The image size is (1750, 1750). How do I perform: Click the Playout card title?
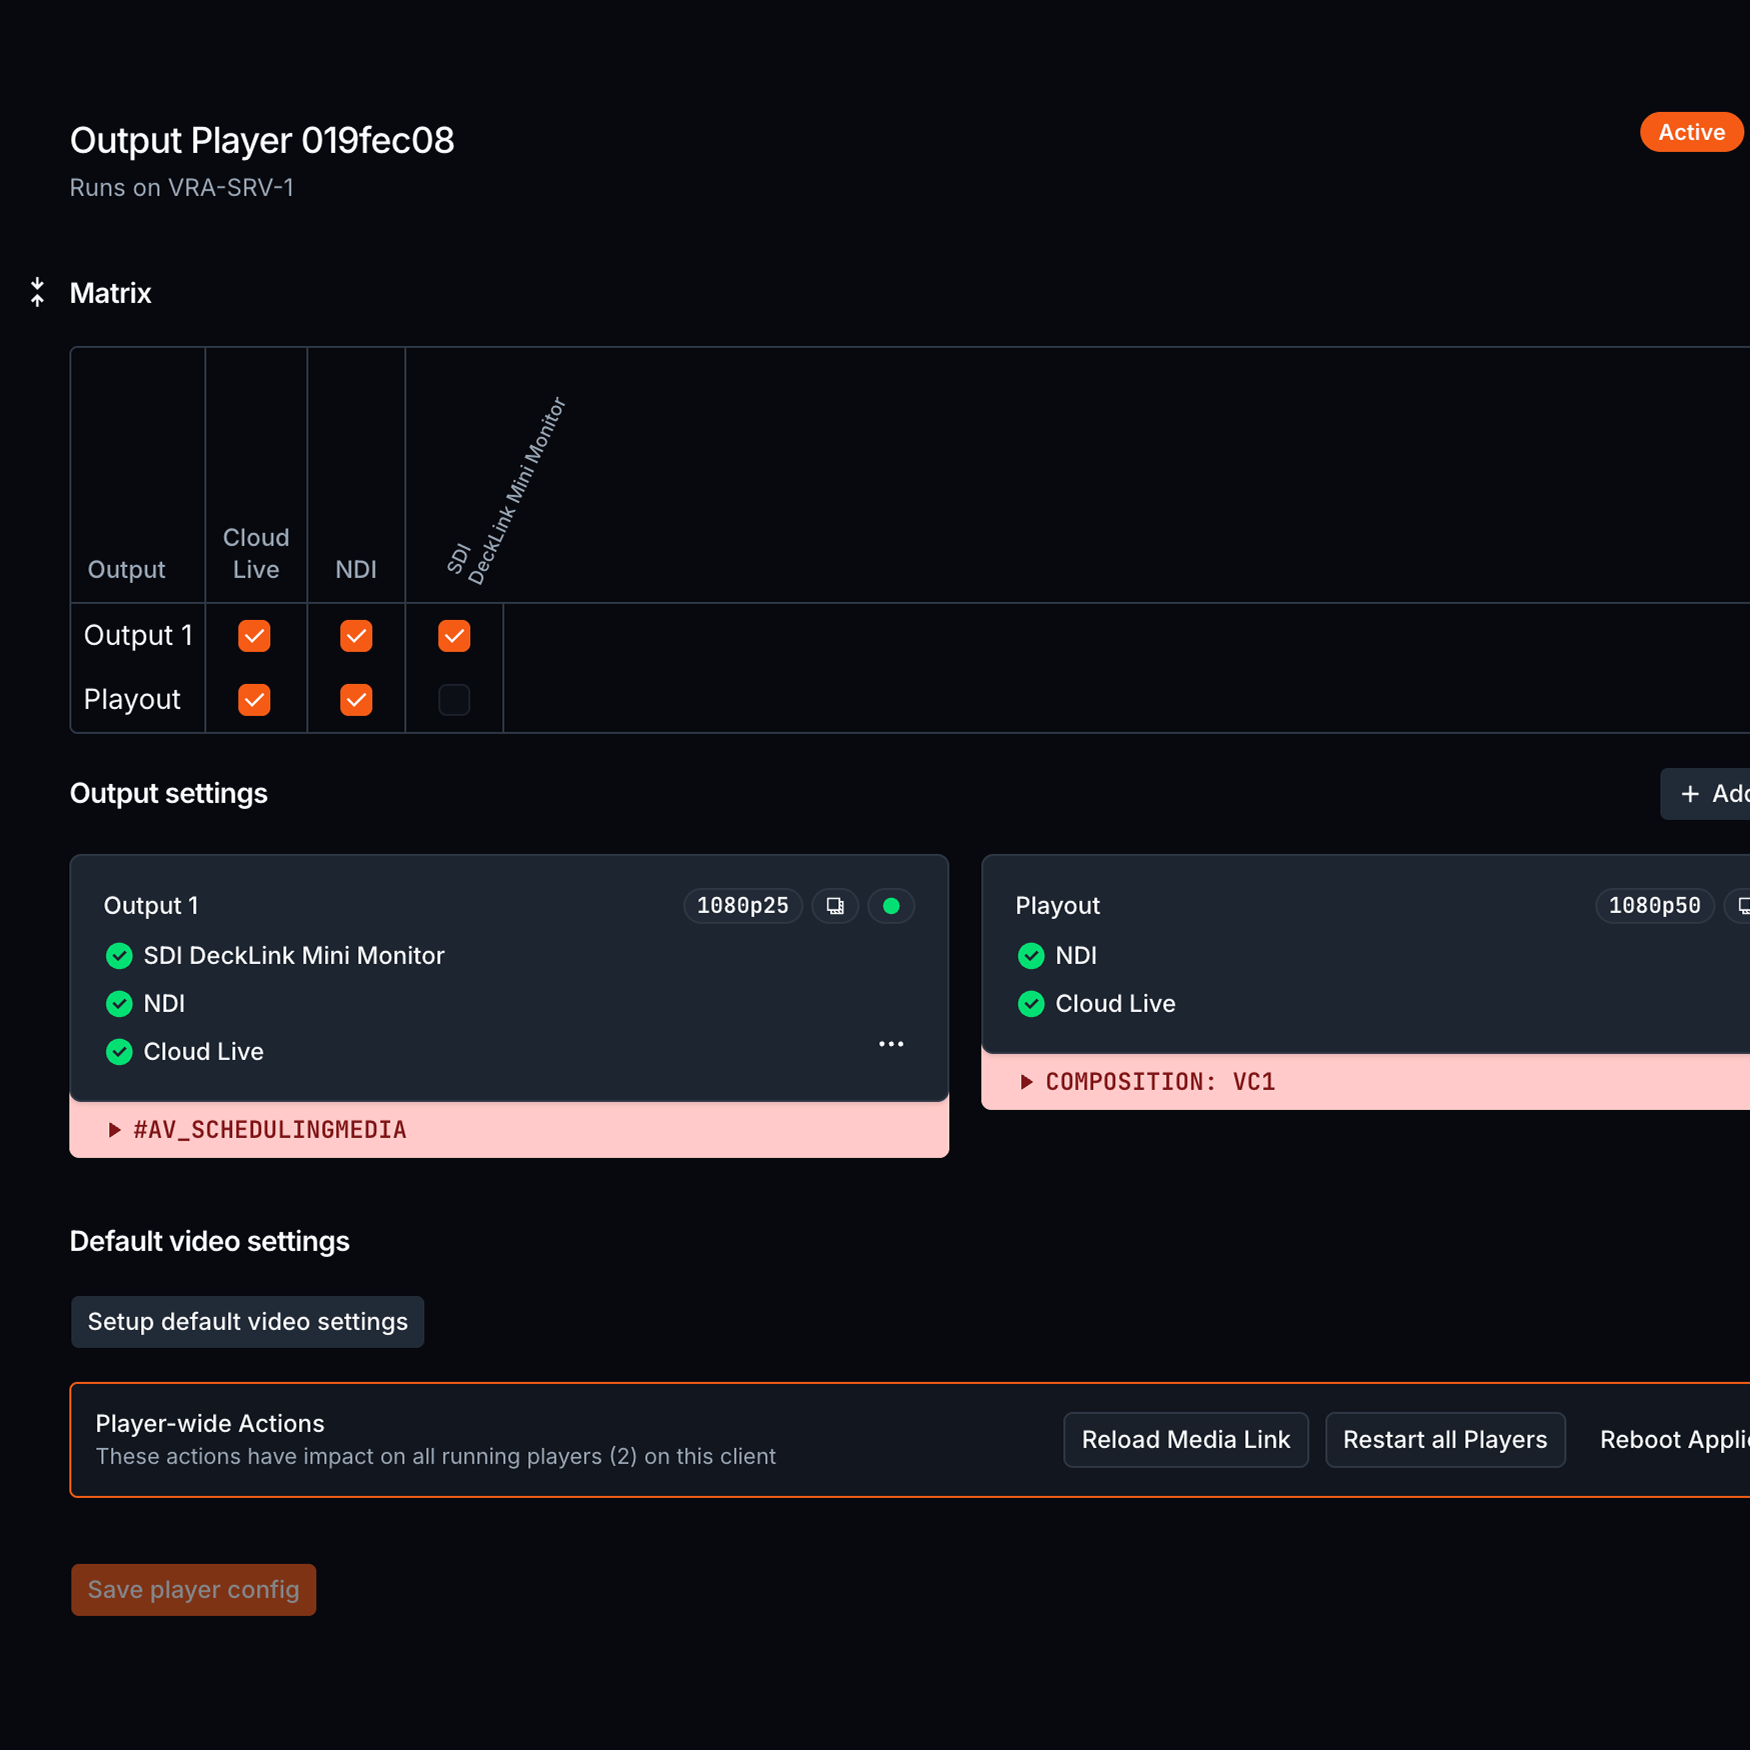coord(1058,906)
